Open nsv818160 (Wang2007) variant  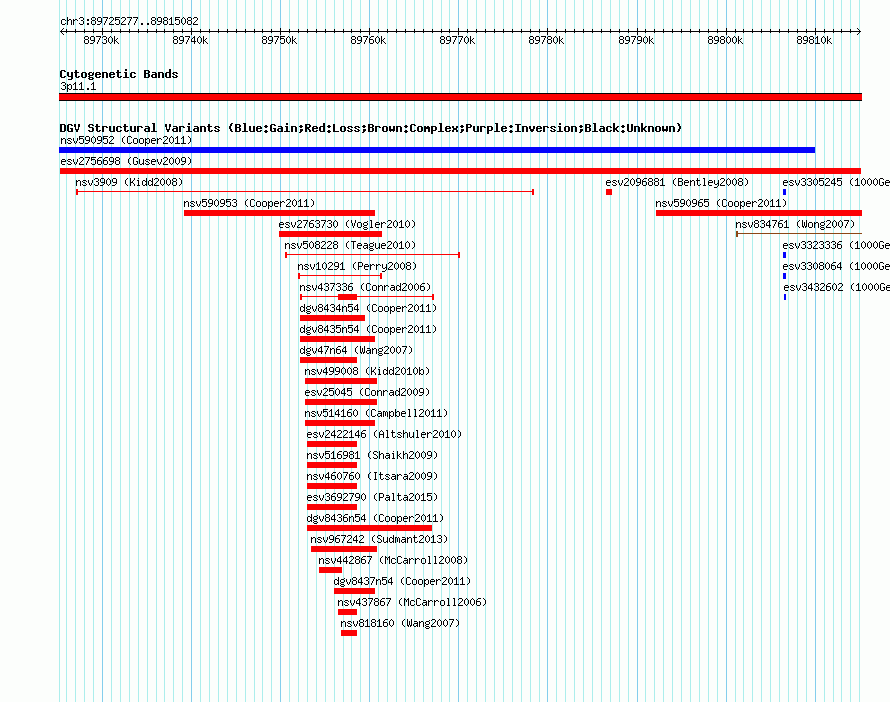(400, 623)
